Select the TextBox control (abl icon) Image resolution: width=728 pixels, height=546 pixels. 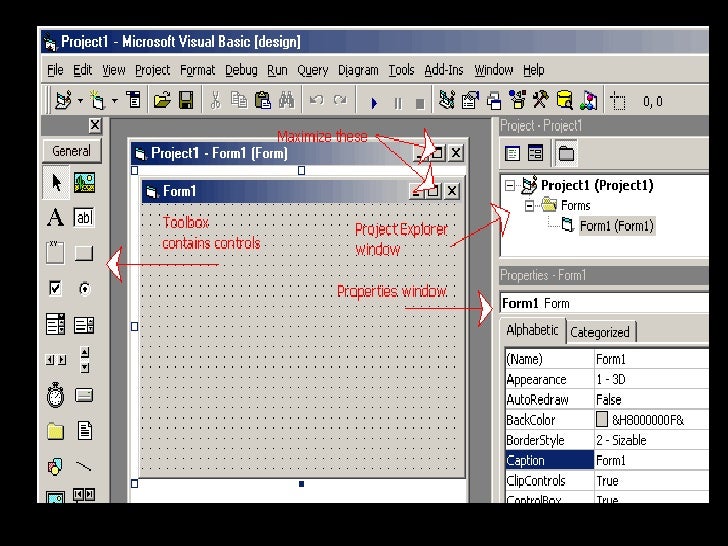(x=84, y=217)
